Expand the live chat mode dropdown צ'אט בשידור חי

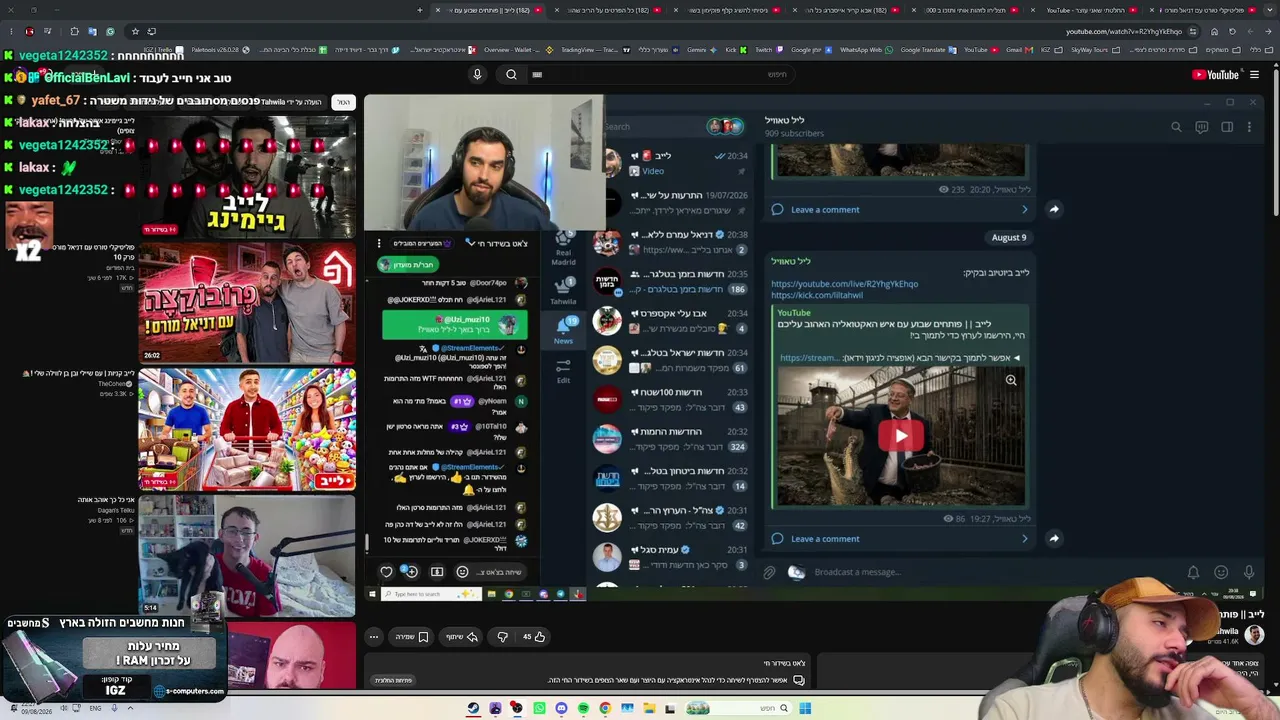pos(495,243)
